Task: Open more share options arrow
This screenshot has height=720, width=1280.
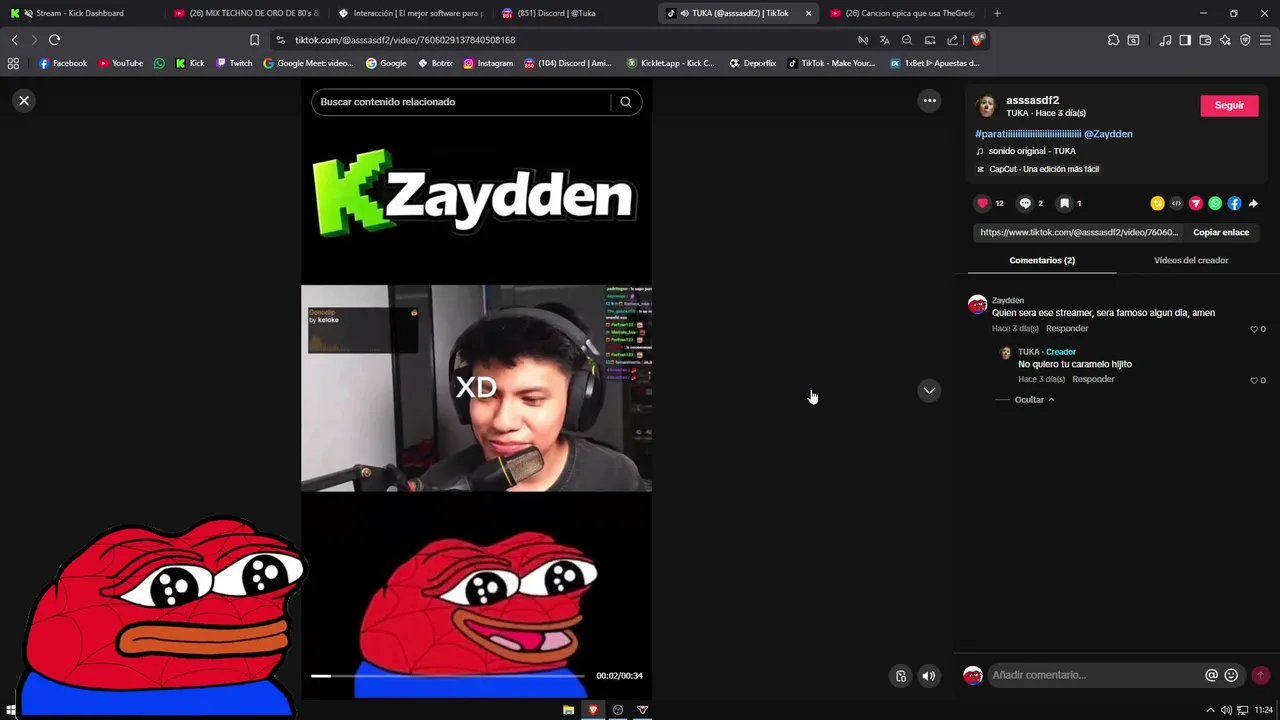Action: 1253,203
